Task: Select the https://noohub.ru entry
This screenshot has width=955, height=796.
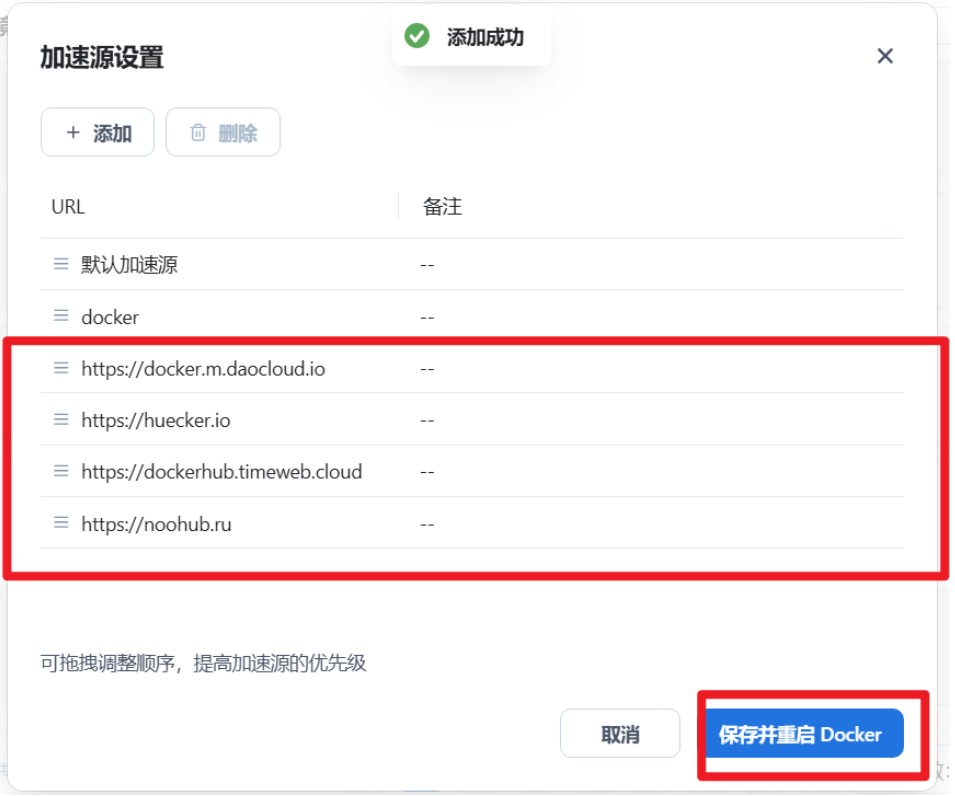Action: [x=156, y=524]
